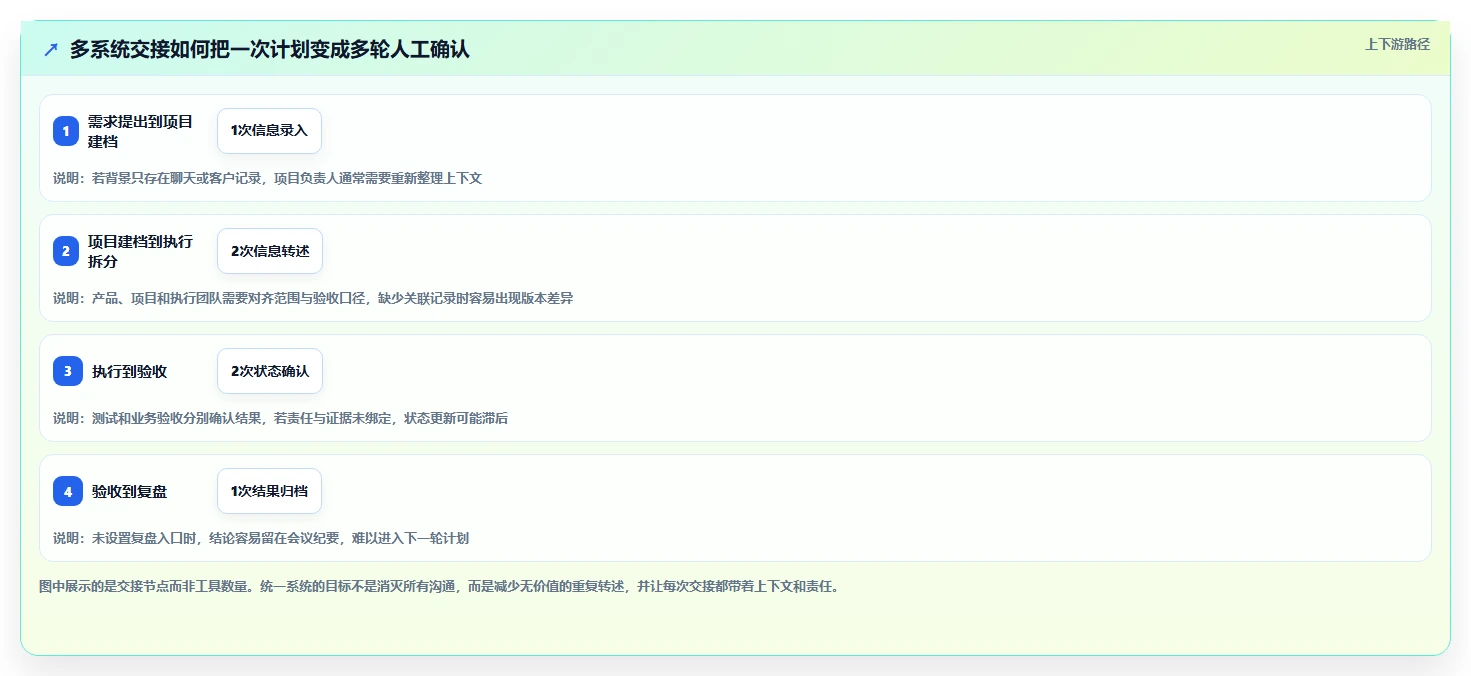Click the footer note starting 图中展示的是交接节点
Image resolution: width=1471 pixels, height=676 pixels.
click(x=441, y=586)
